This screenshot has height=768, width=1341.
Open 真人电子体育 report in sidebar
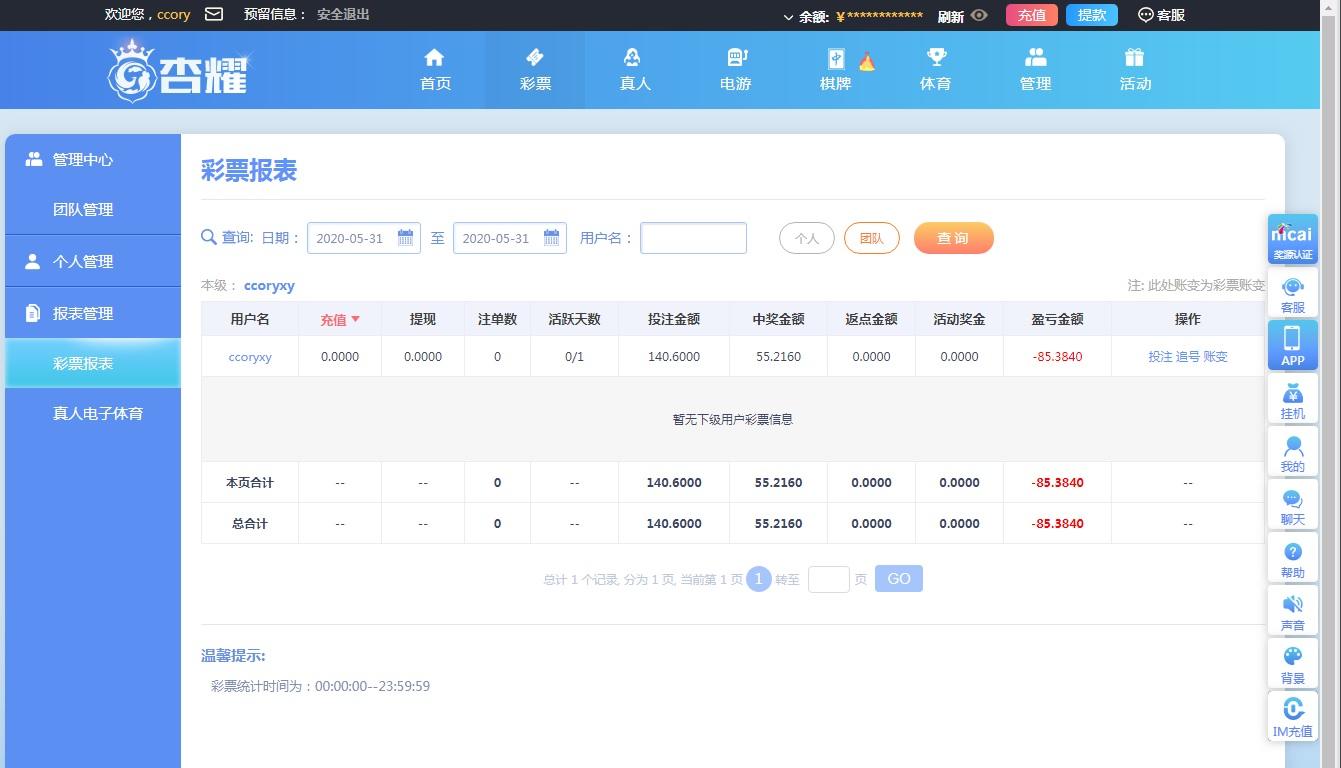pyautogui.click(x=98, y=413)
